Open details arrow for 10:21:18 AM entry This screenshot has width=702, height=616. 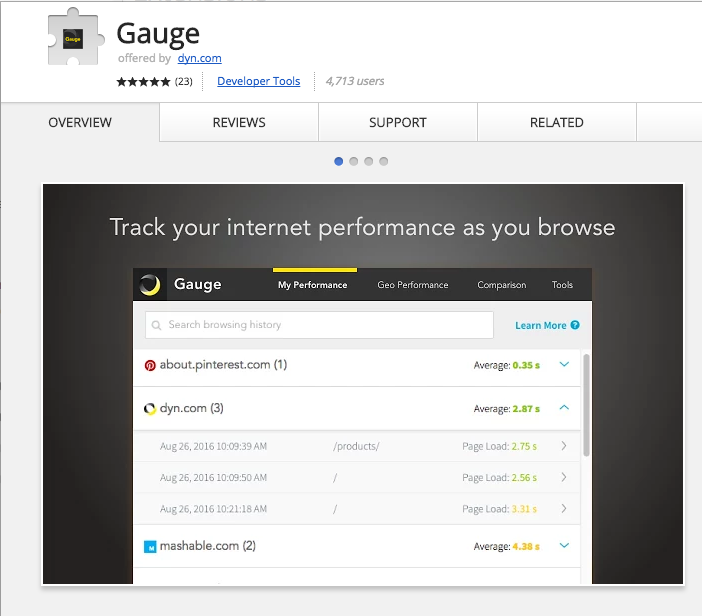point(564,509)
